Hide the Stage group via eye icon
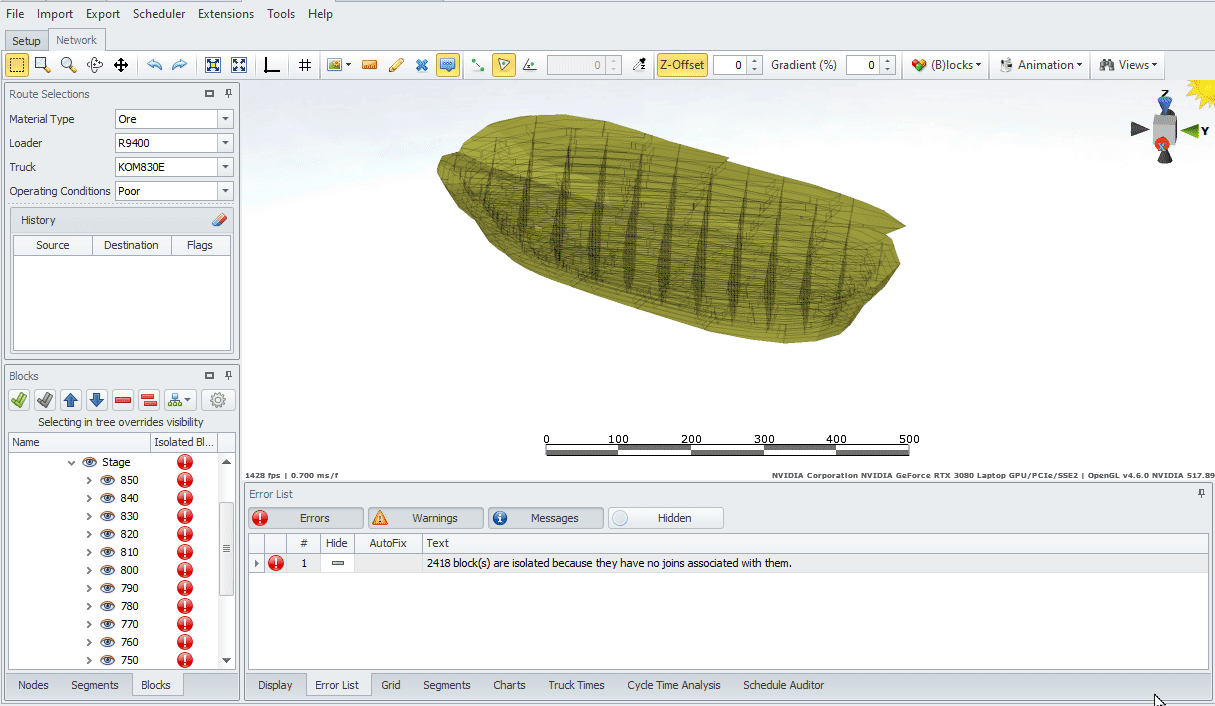 pos(89,462)
